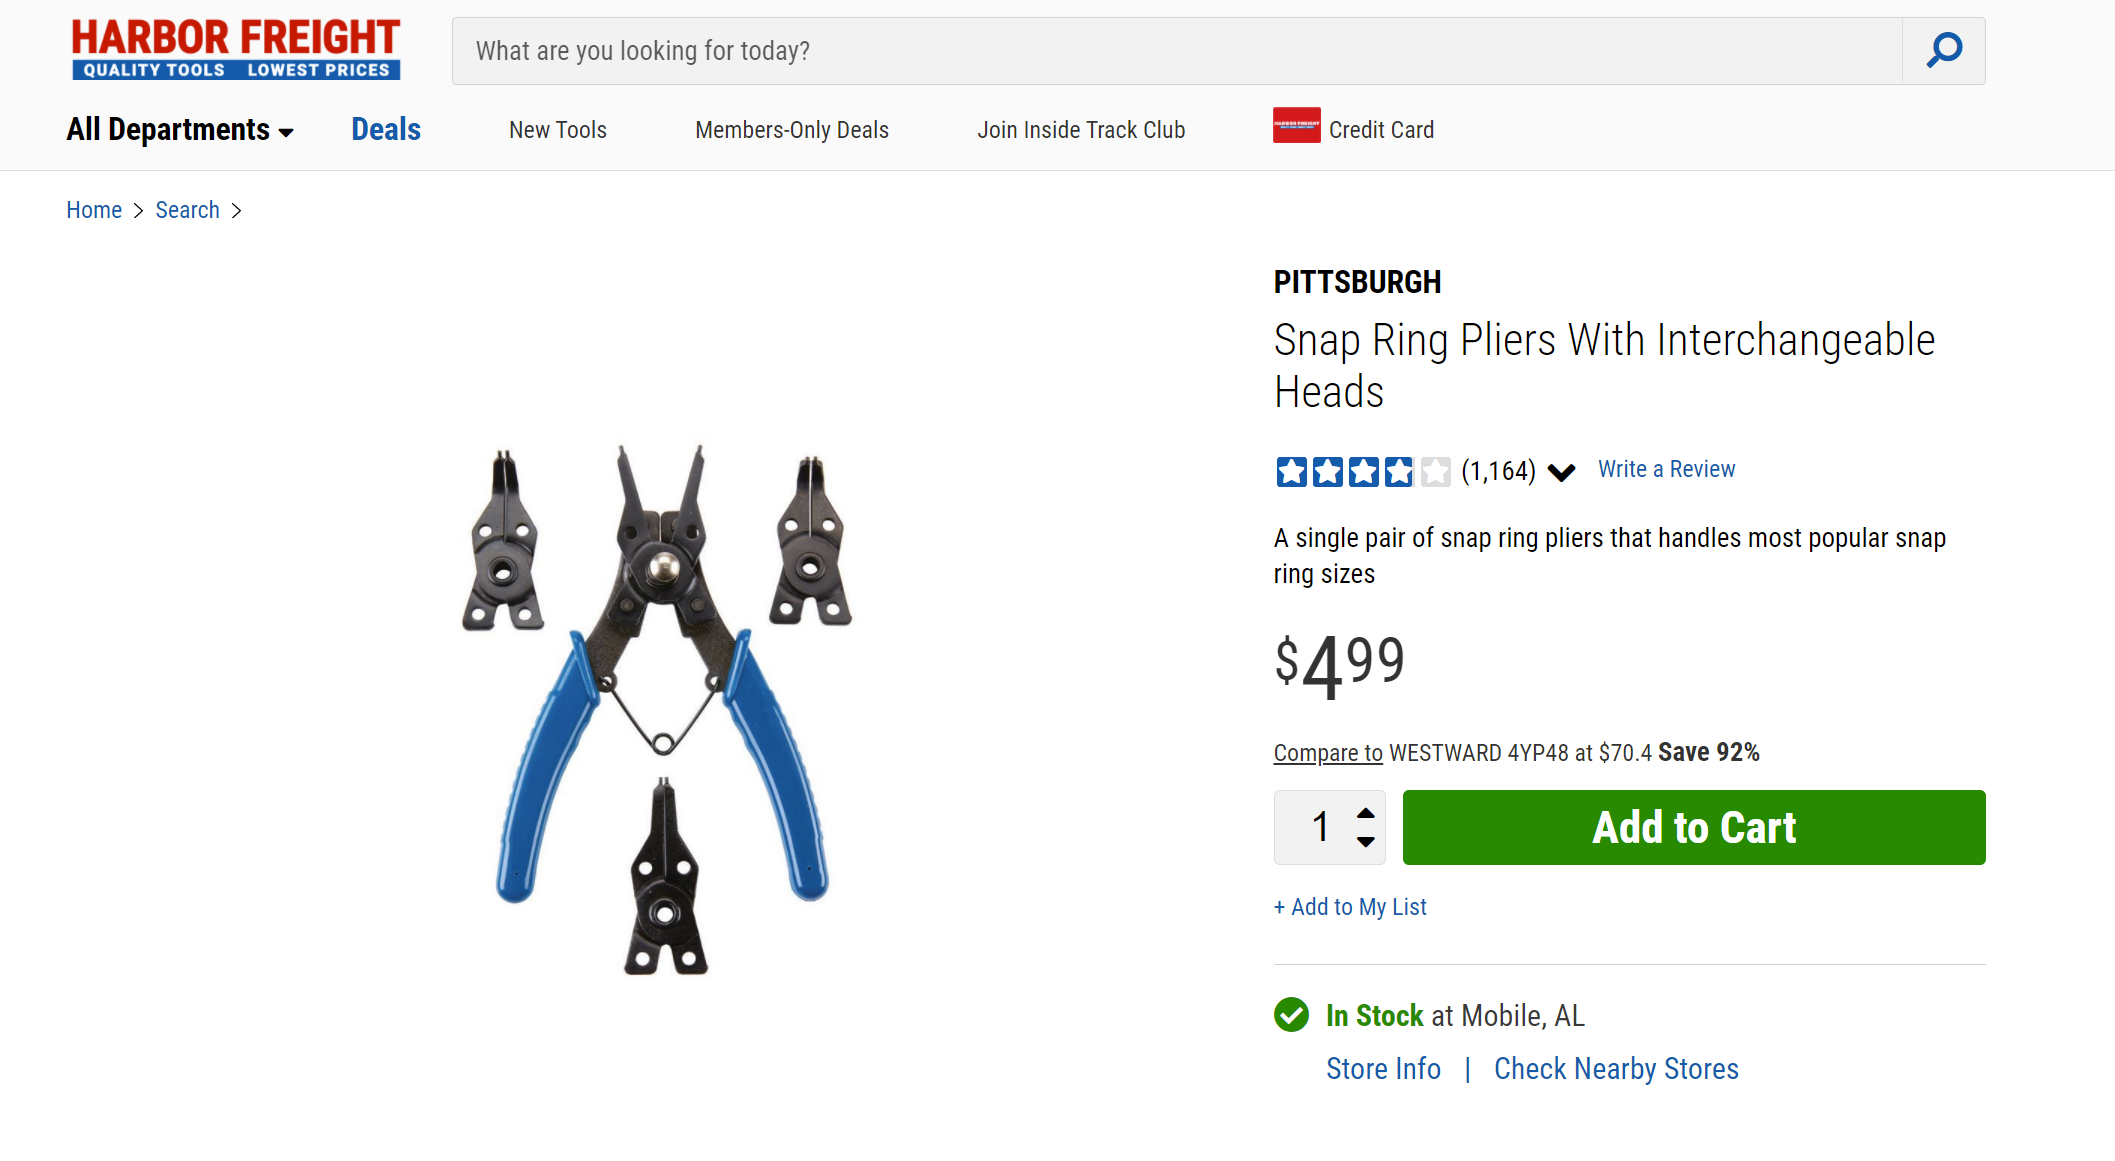Click the Harbor Freight credit card icon
This screenshot has height=1161, width=2115.
click(x=1296, y=125)
